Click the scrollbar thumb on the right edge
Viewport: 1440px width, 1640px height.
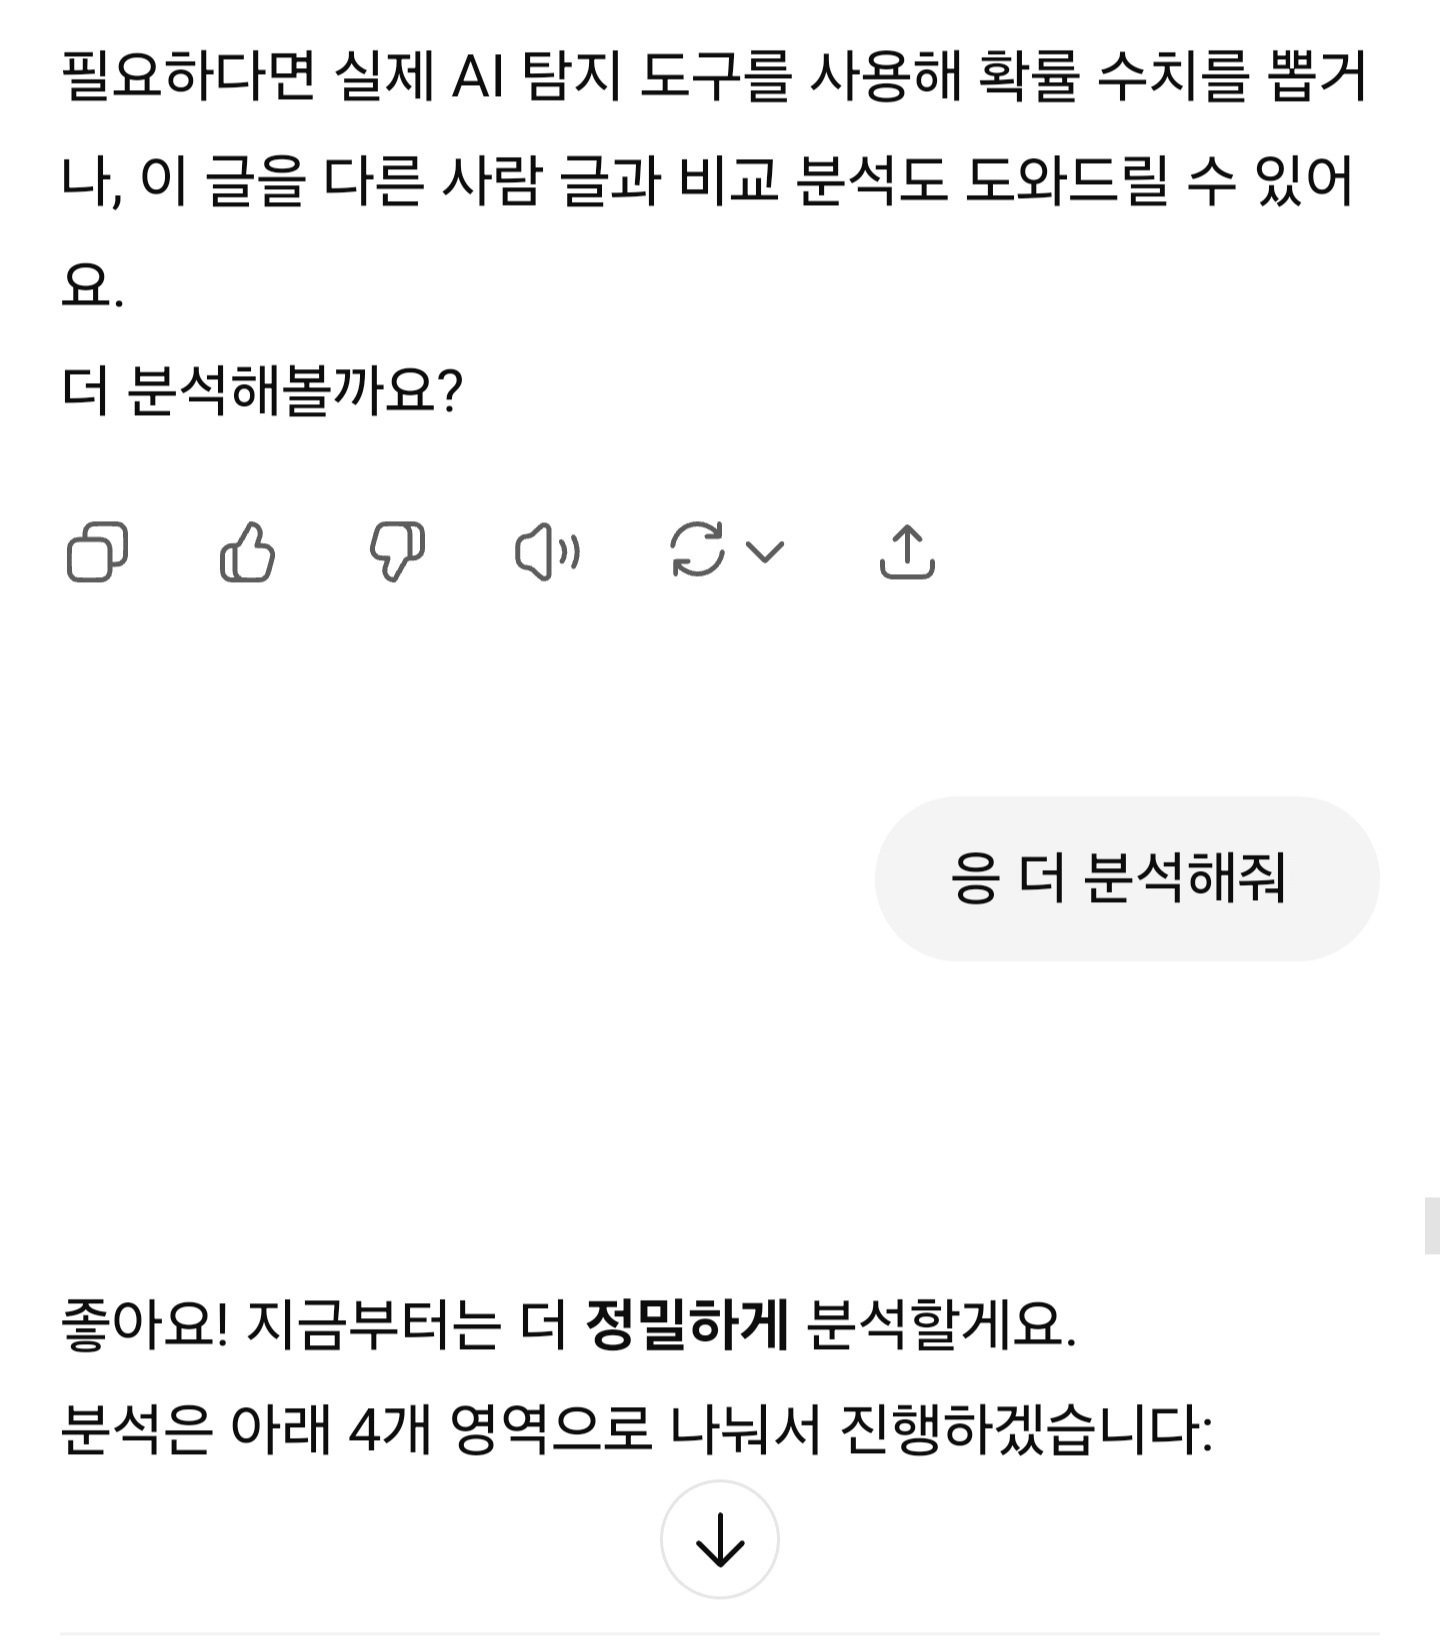coord(1432,1225)
